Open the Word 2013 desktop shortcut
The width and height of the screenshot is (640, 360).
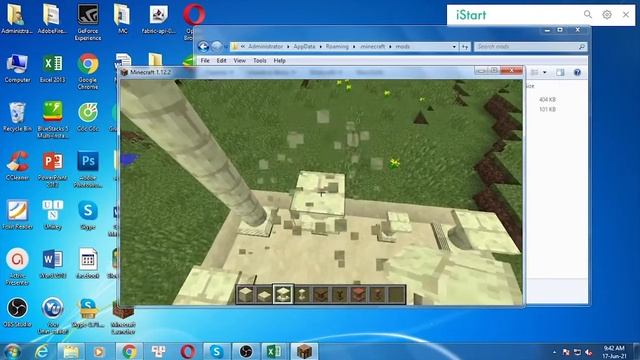53,264
